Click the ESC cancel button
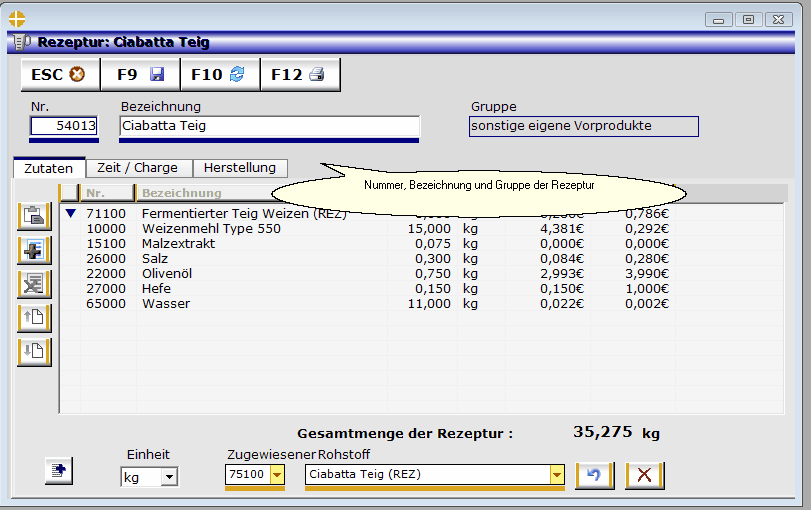811x510 pixels. 61,74
